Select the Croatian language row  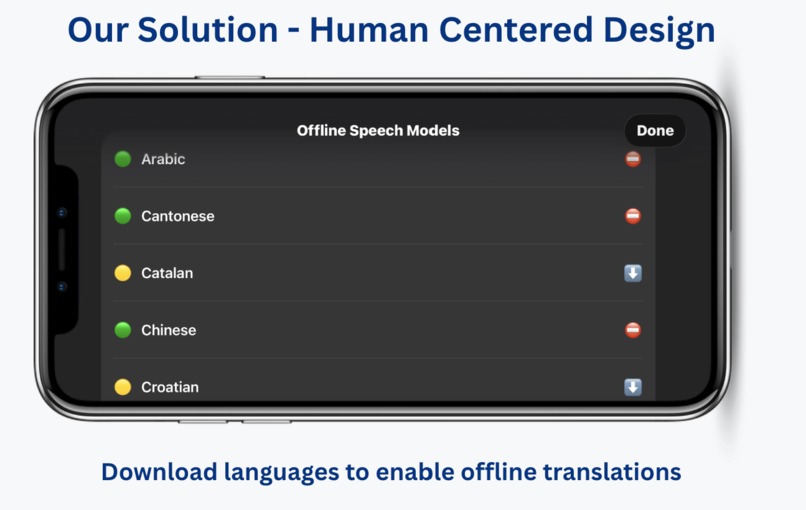pyautogui.click(x=378, y=381)
